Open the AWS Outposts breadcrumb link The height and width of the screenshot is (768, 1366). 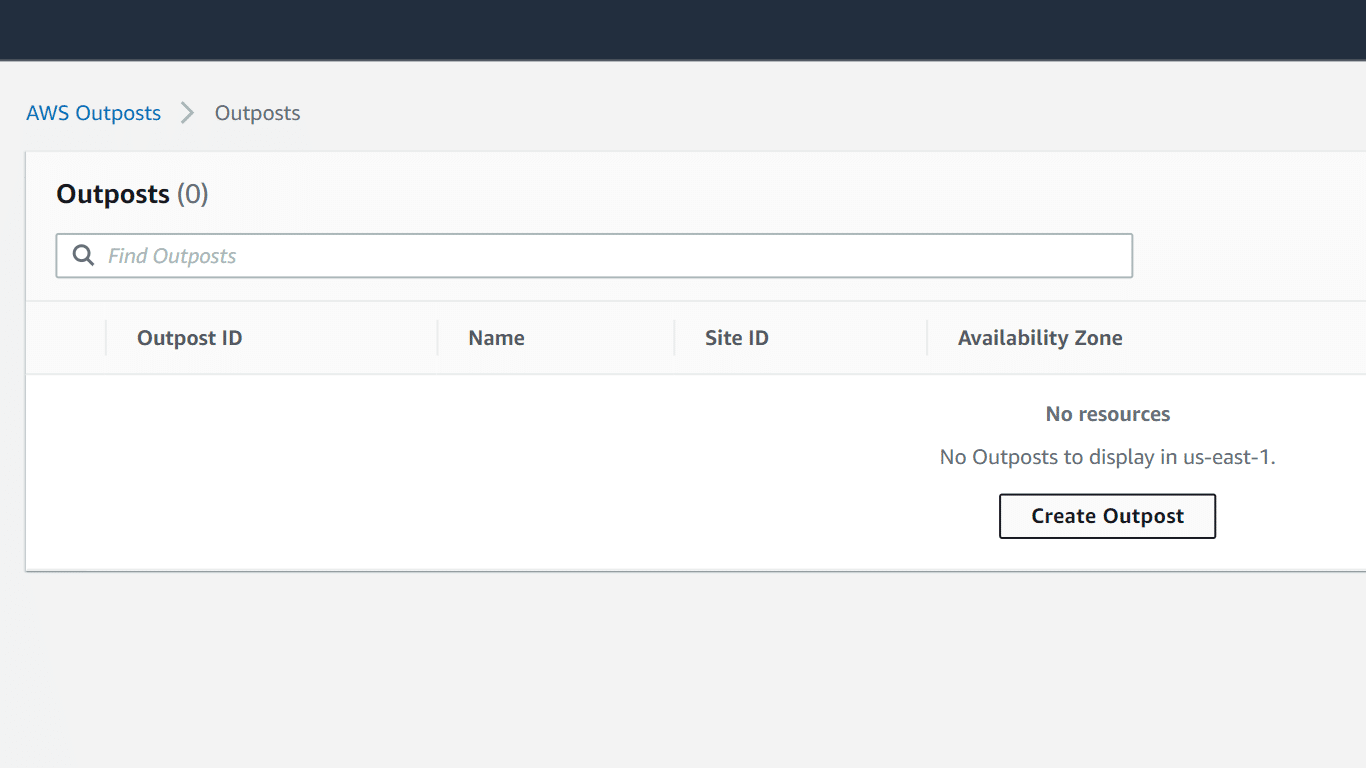coord(93,113)
